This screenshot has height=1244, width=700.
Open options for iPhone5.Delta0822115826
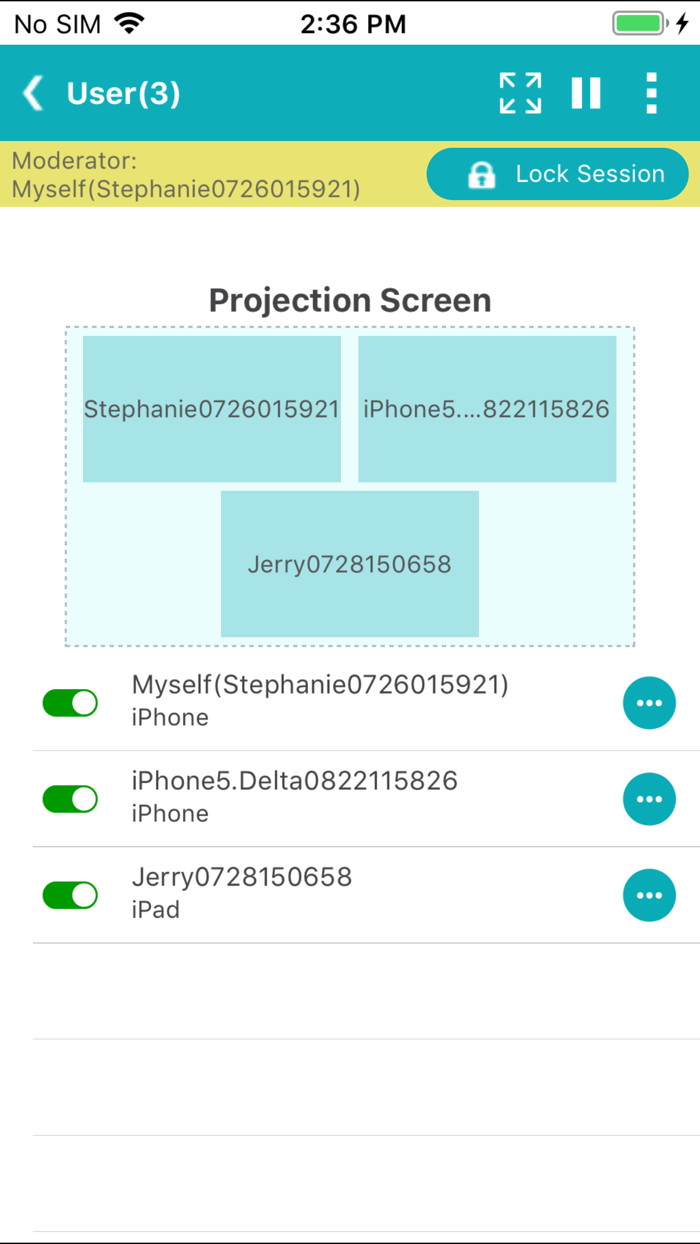tap(649, 799)
